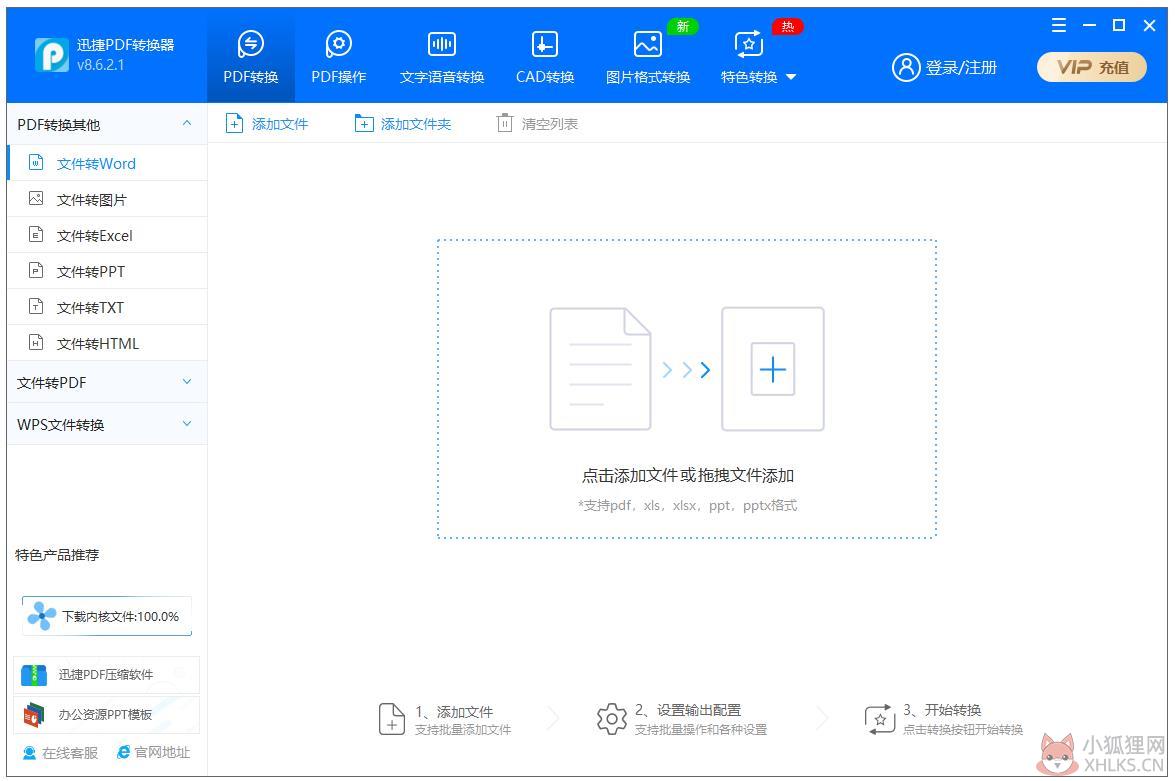Click step 1 add-file page icon
The image size is (1175, 781).
click(392, 719)
